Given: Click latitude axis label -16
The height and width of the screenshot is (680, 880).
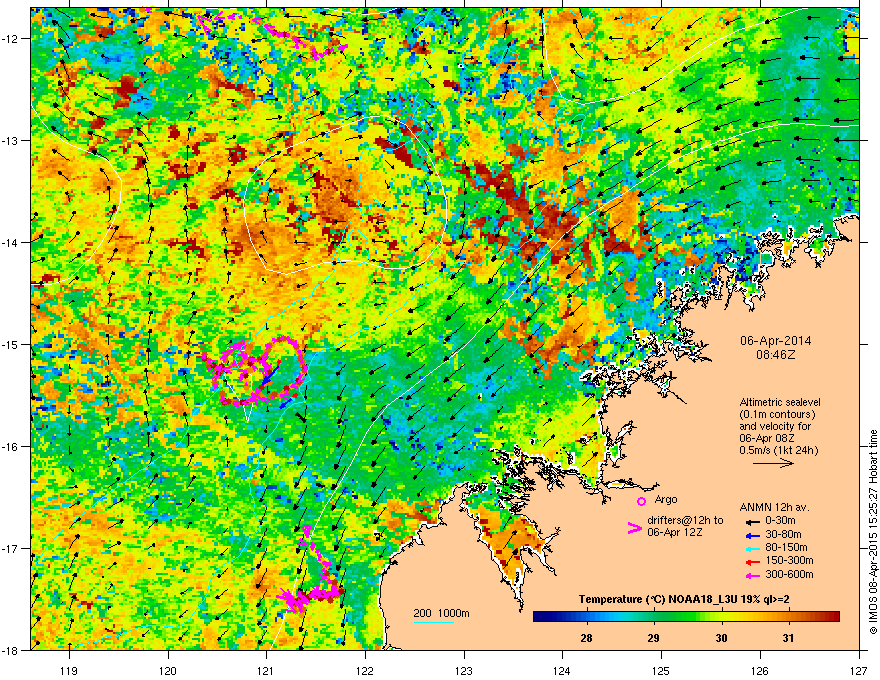Looking at the screenshot, I should 10,447.
